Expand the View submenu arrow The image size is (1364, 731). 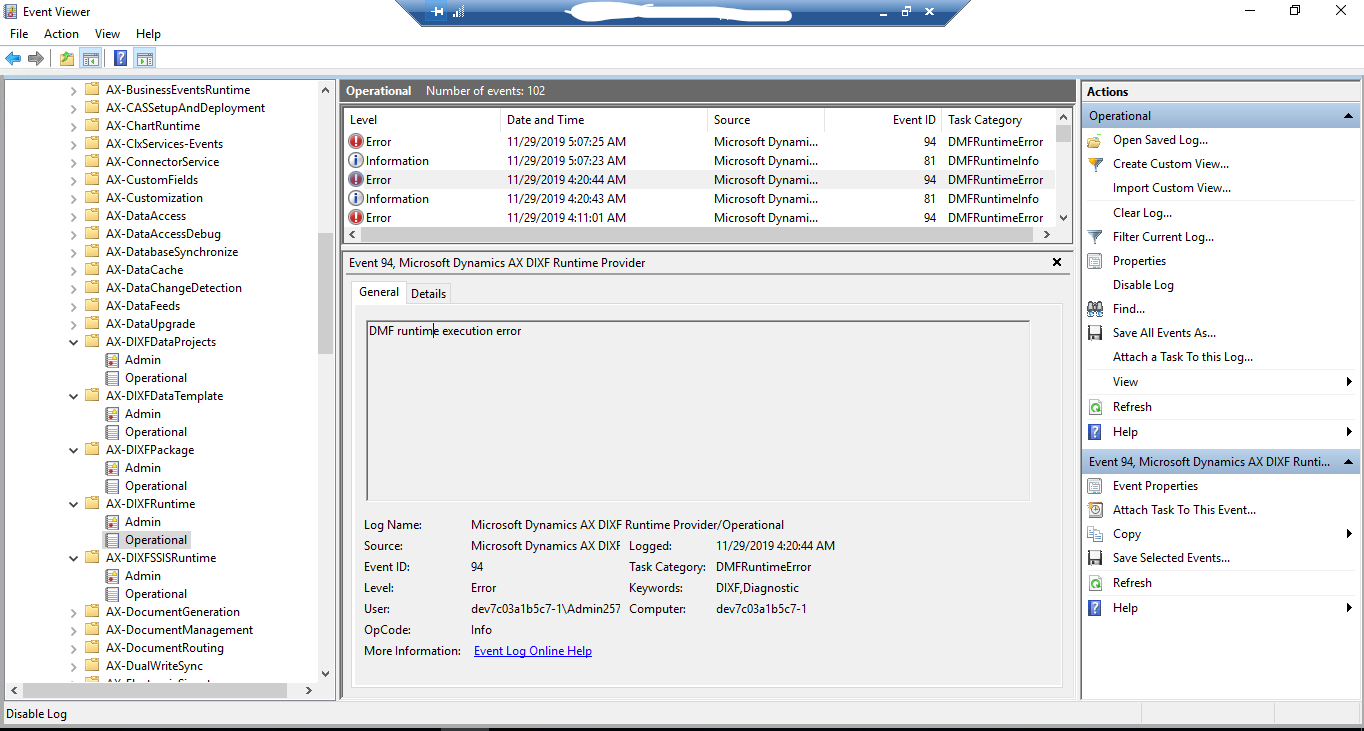click(1349, 382)
